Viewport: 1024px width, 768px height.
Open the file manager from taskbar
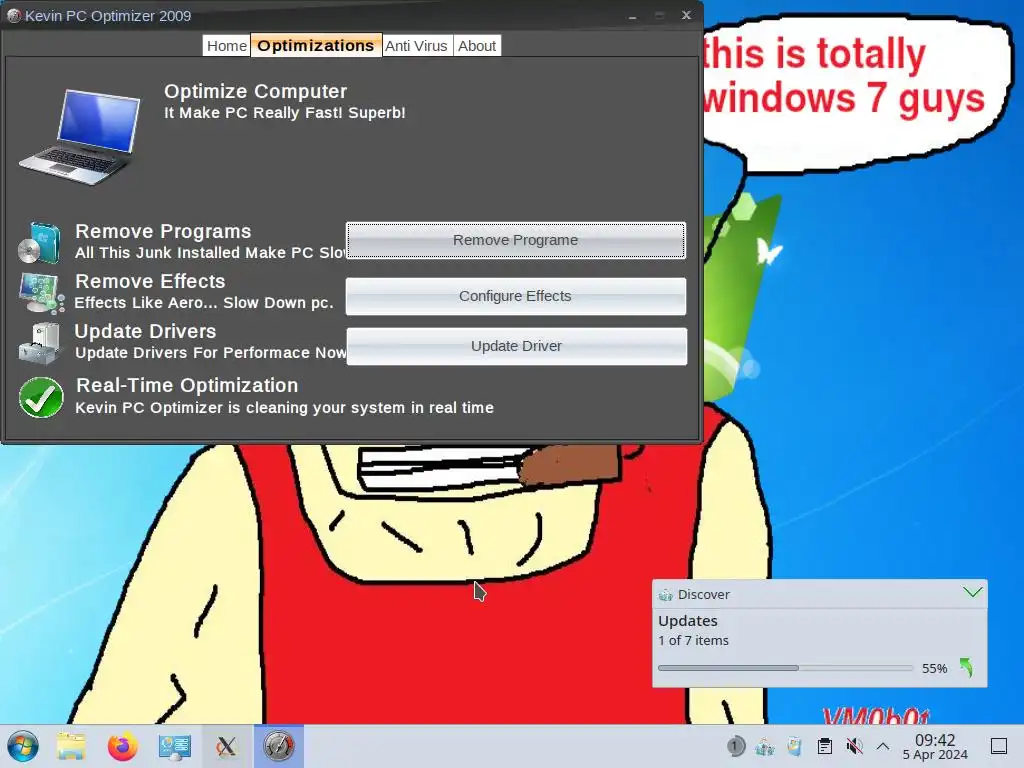point(71,746)
